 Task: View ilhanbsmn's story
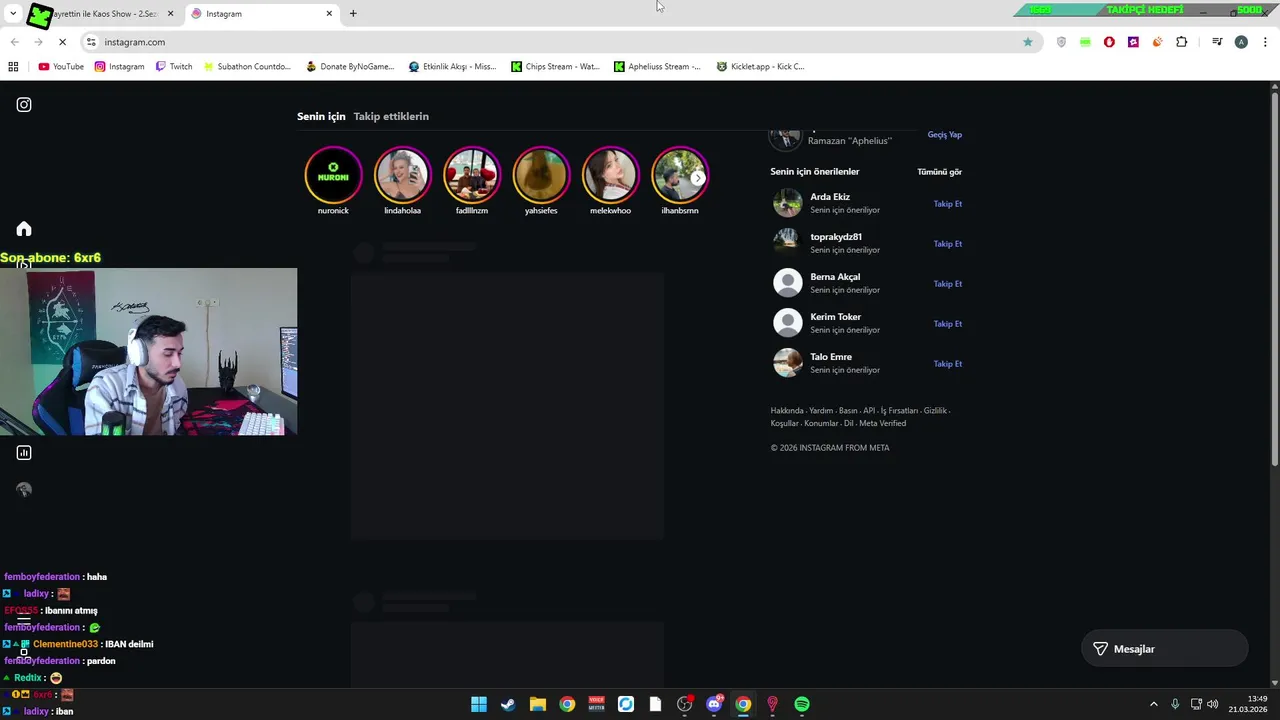pyautogui.click(x=680, y=175)
